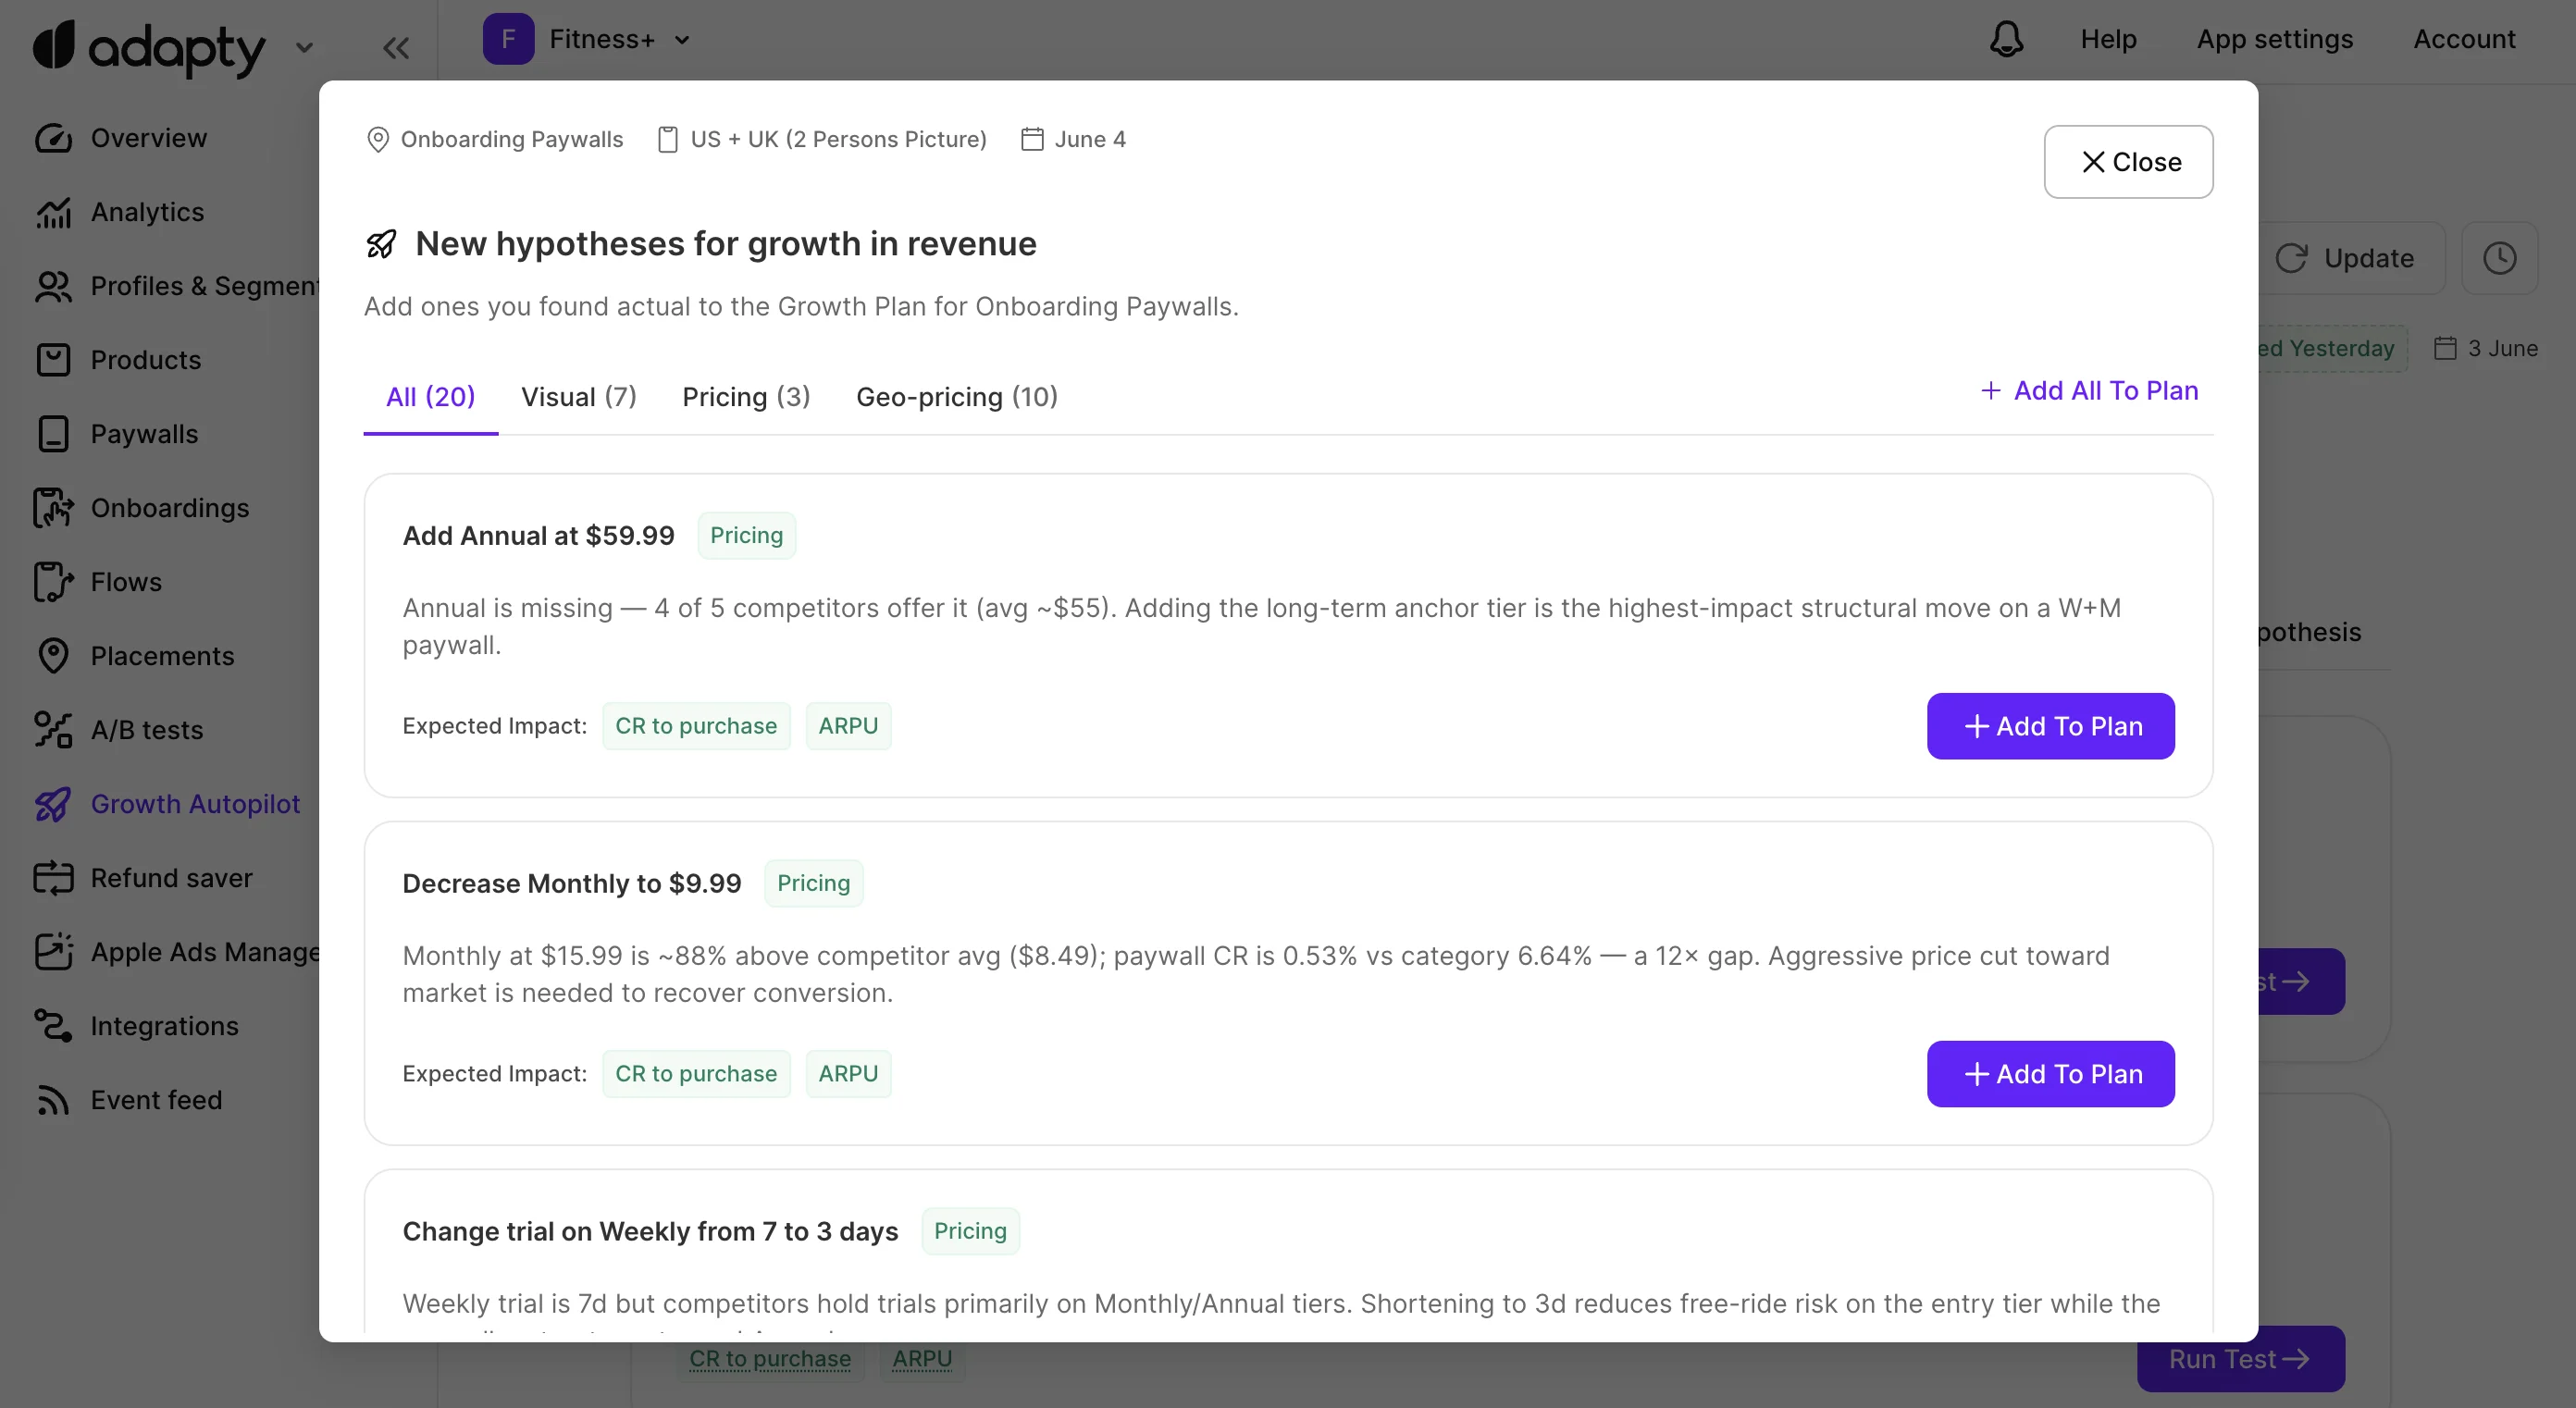Click ARPU tag on Decrease Monthly card
2576x1408 pixels.
[x=848, y=1074]
